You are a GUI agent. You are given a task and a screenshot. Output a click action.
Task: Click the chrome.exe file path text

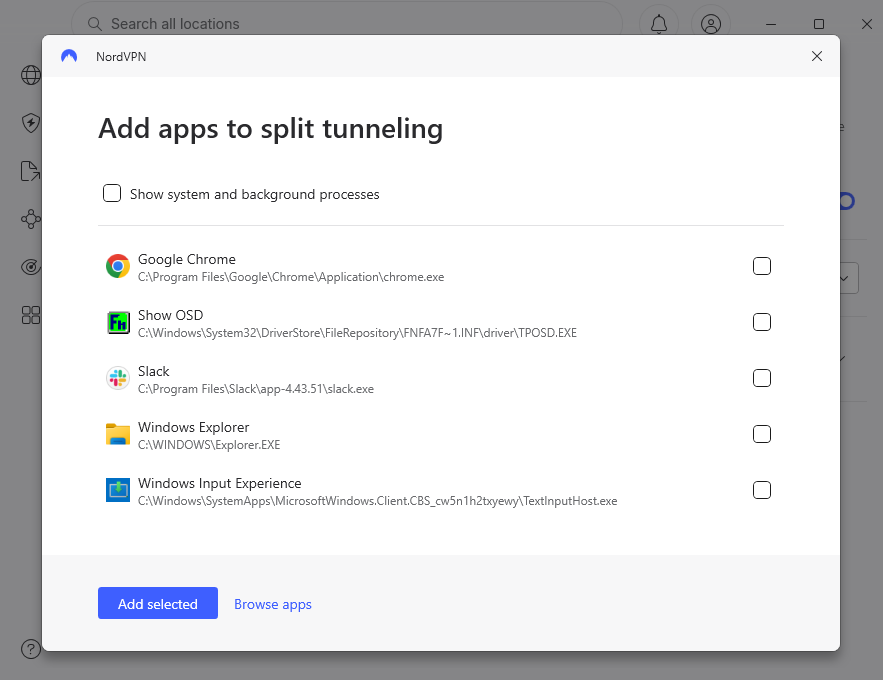291,277
